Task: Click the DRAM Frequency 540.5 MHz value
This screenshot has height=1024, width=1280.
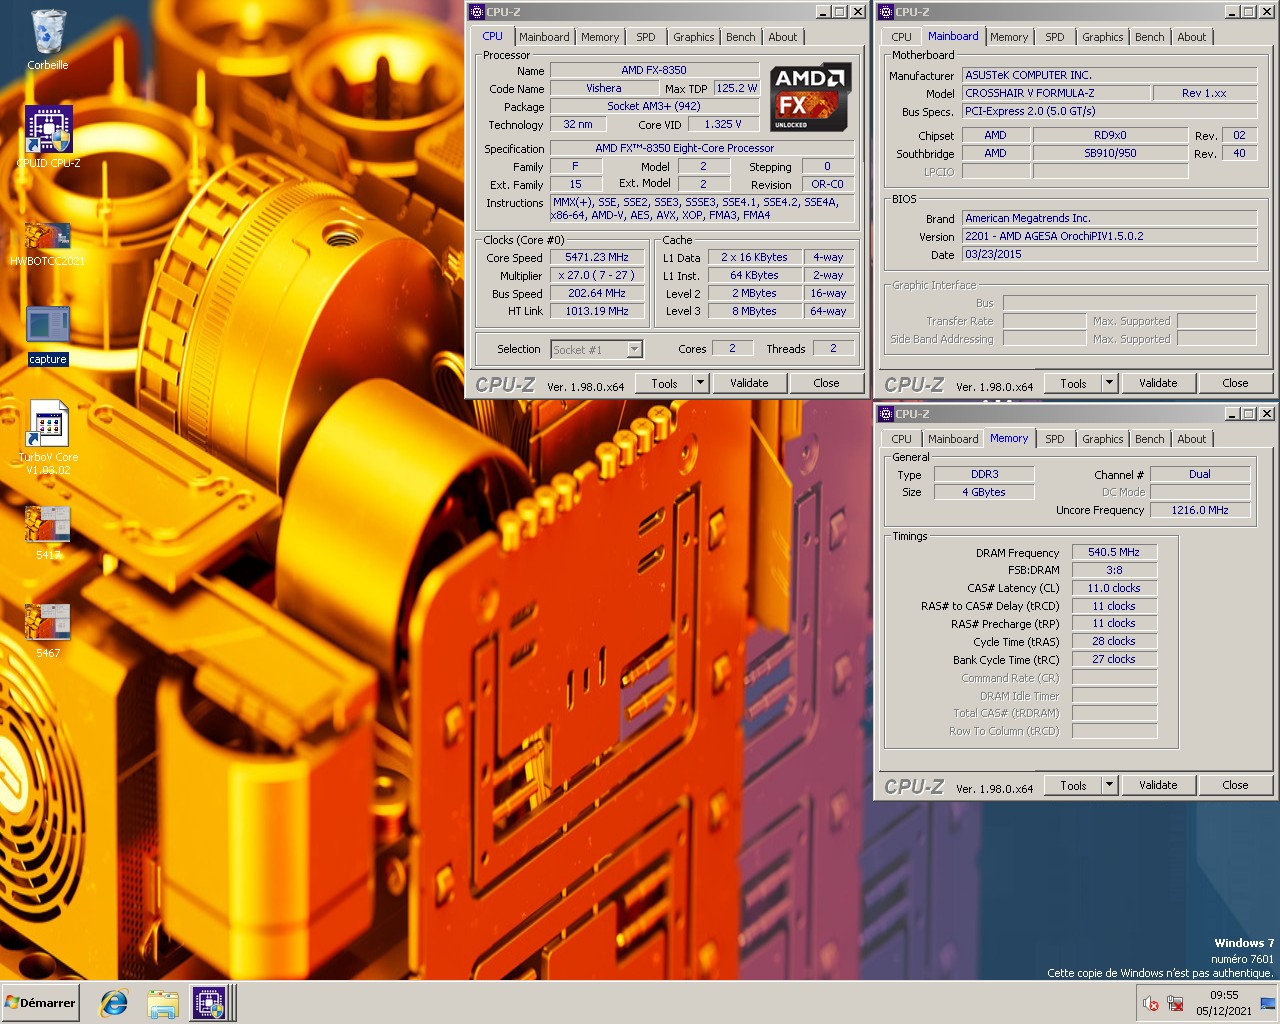Action: click(1114, 552)
